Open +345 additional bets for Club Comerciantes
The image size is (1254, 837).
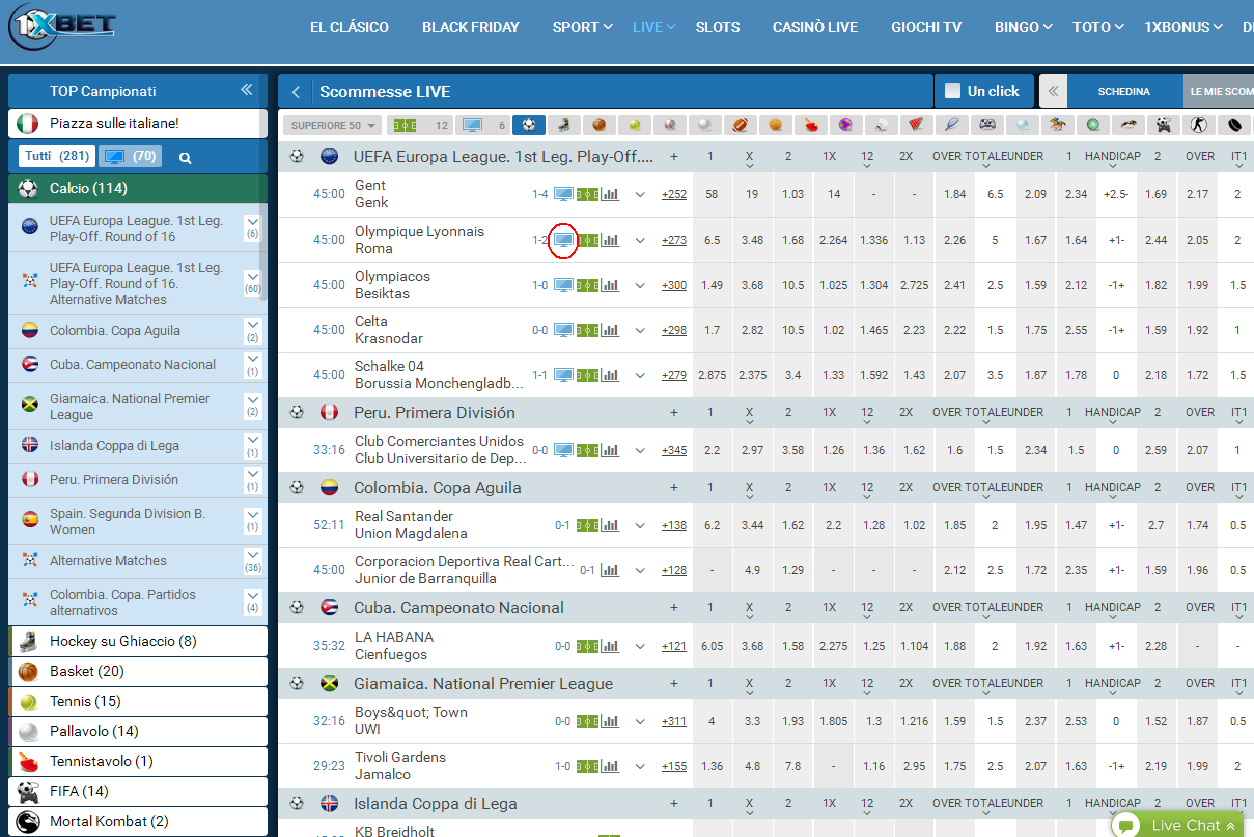coord(675,450)
